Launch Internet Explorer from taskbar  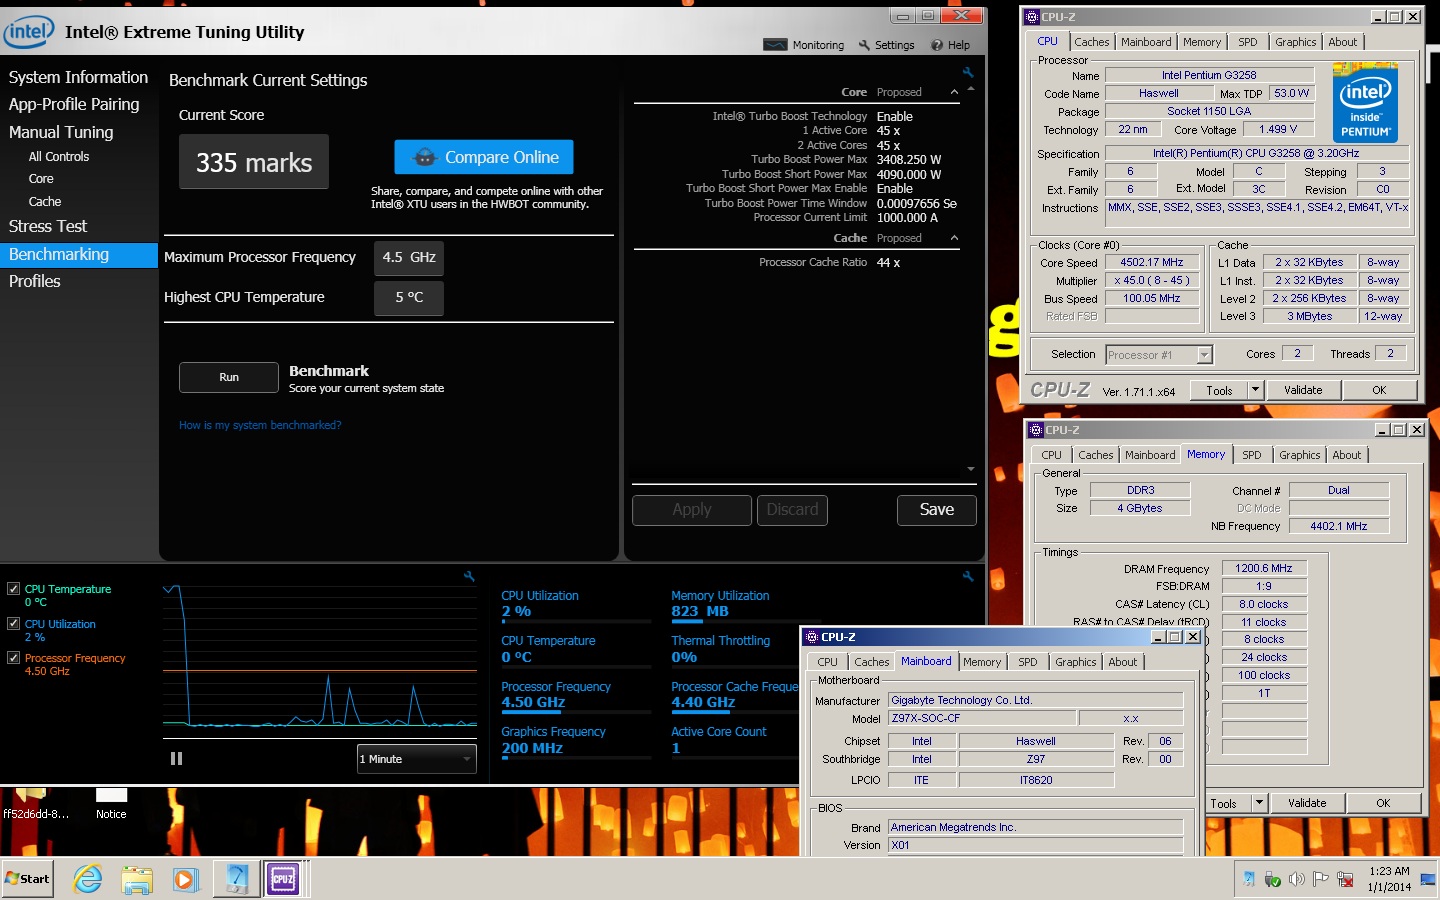click(88, 879)
